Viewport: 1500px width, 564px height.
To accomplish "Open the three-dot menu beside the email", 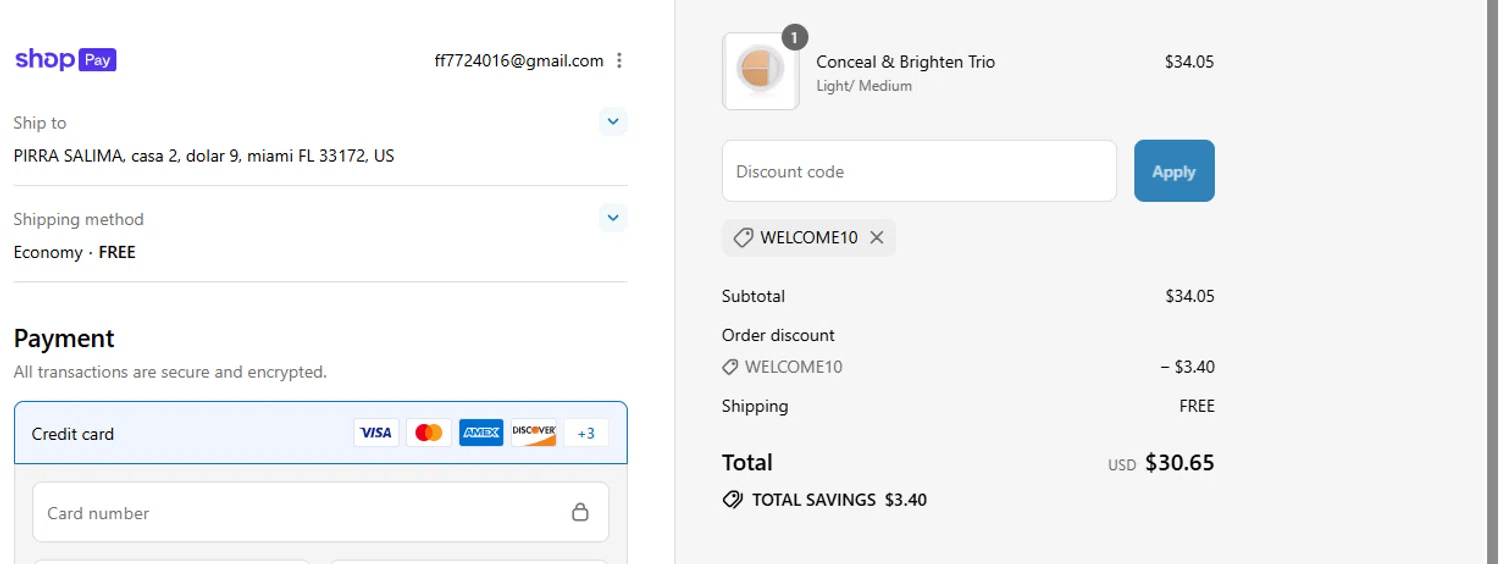I will point(619,60).
